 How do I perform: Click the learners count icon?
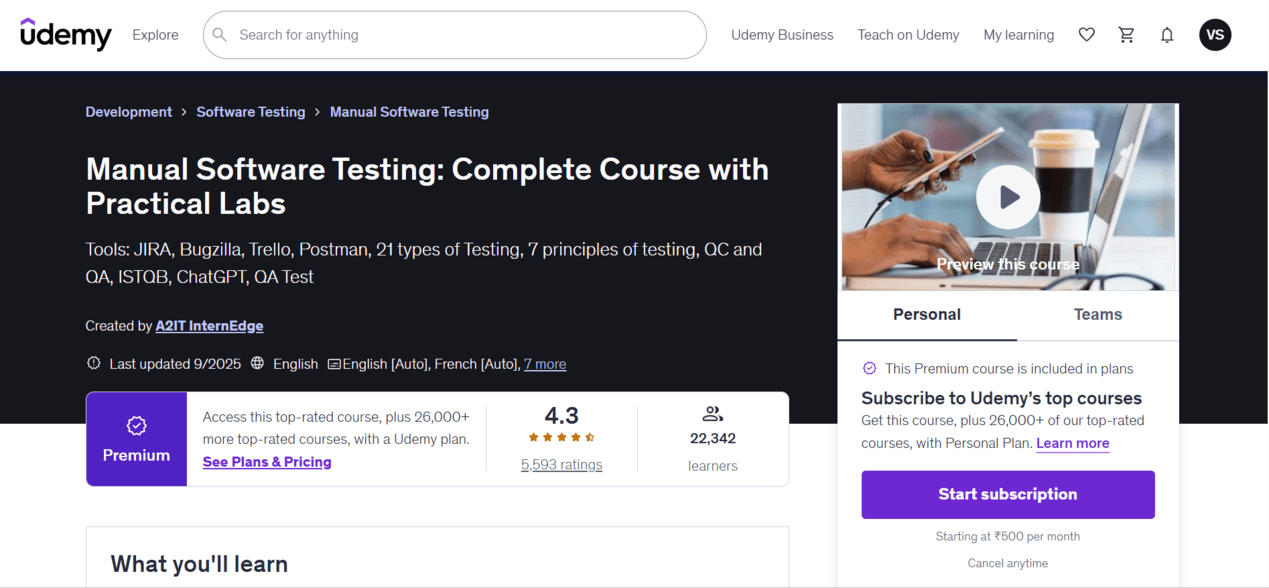click(712, 413)
